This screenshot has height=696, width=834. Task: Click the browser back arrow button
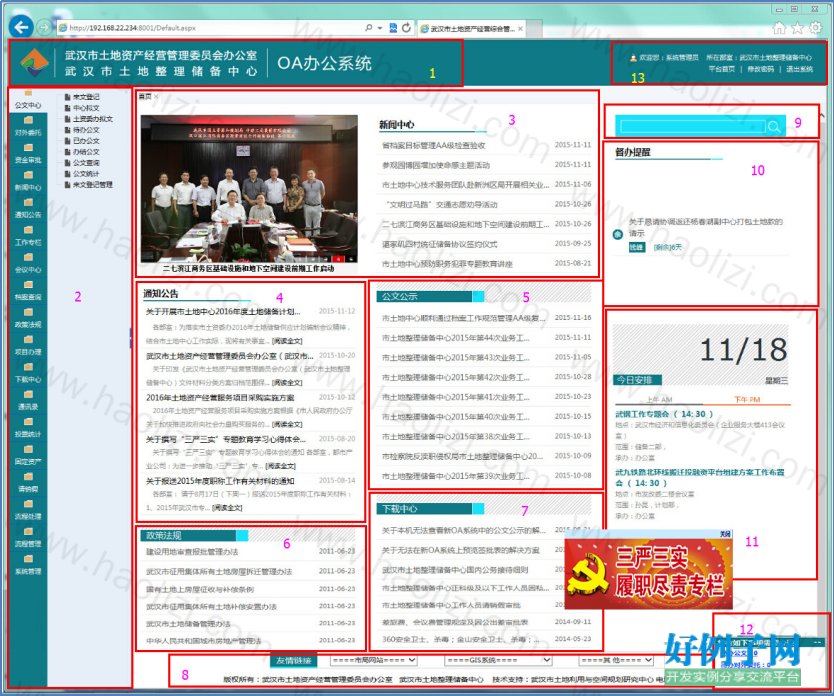[21, 28]
